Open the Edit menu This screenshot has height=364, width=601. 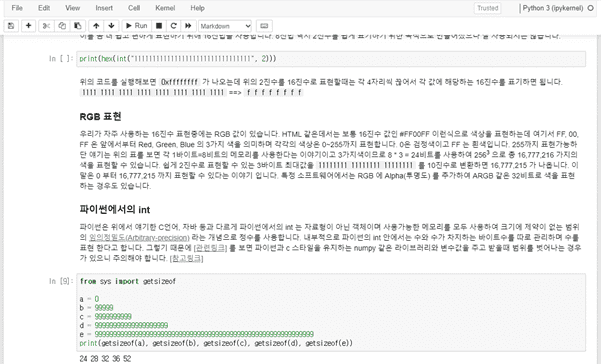coord(44,8)
